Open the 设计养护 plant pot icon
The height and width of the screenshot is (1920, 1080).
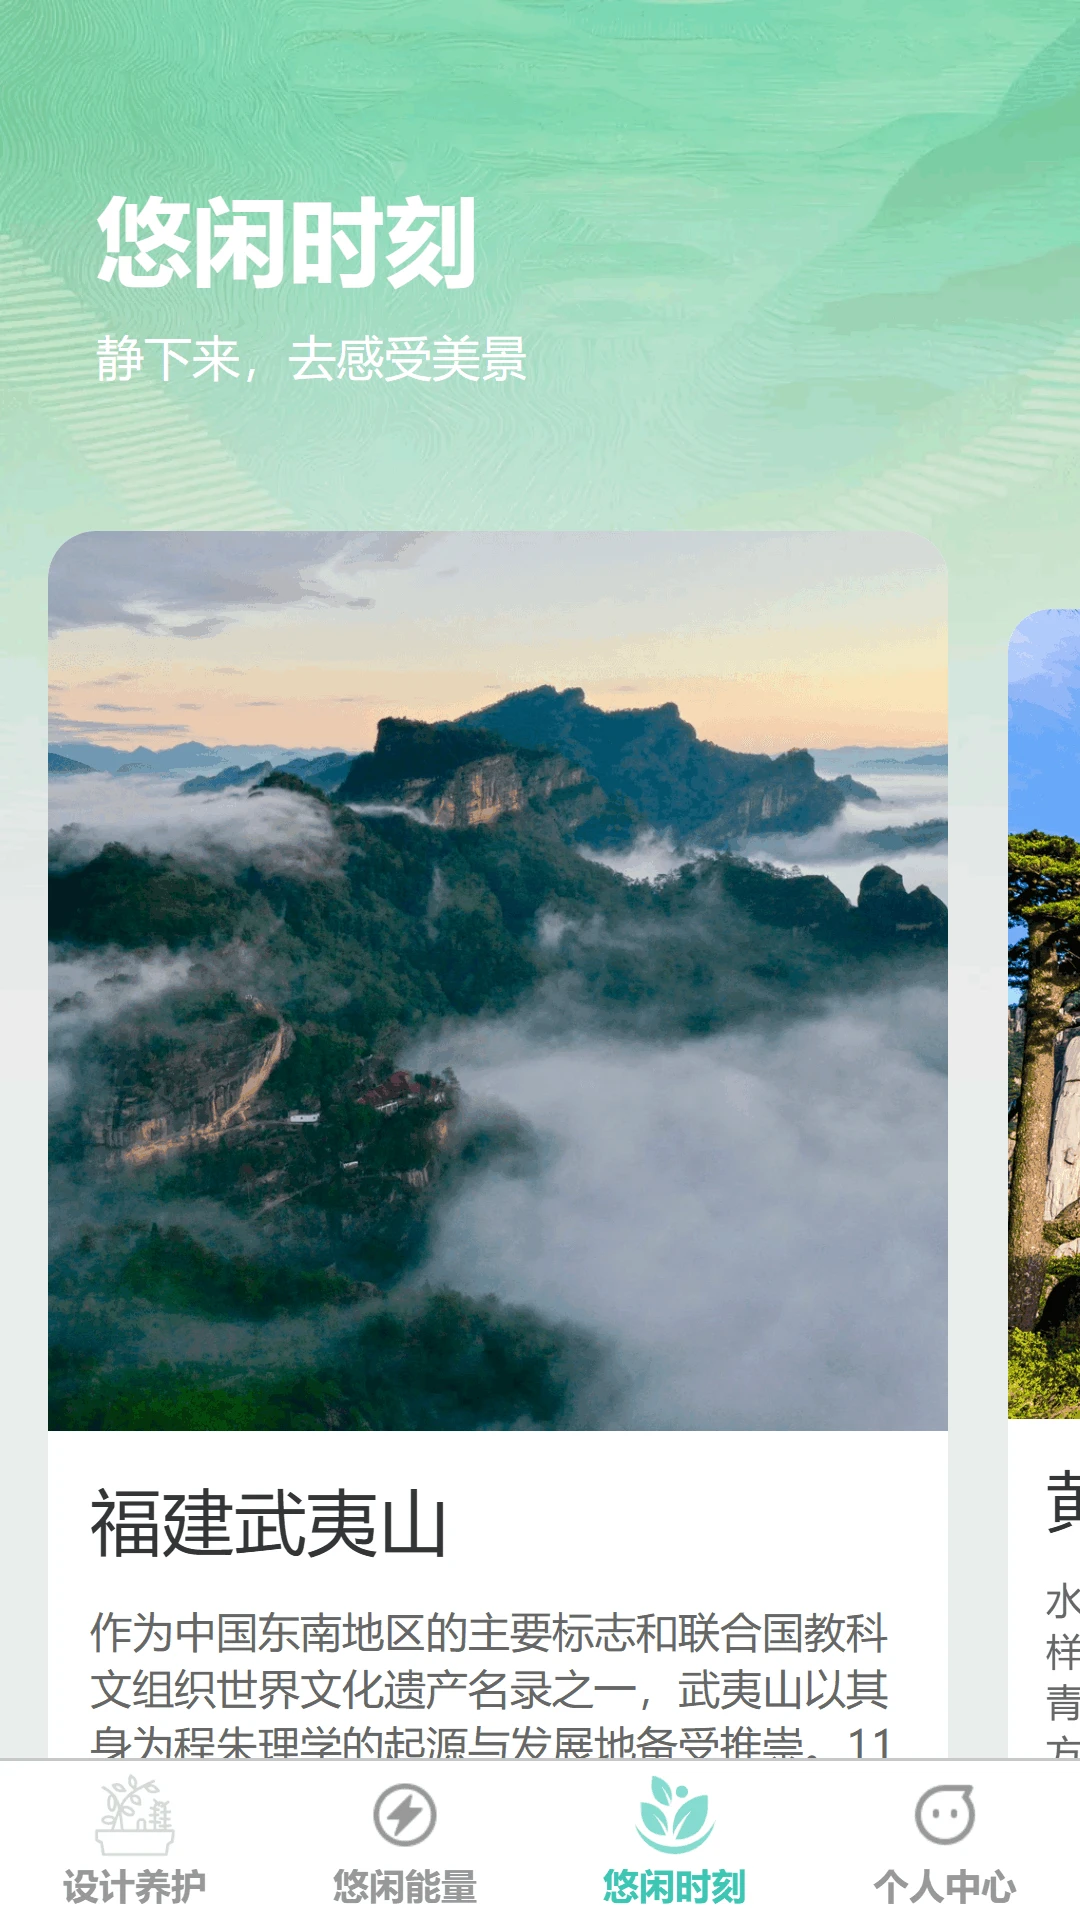click(x=135, y=1815)
